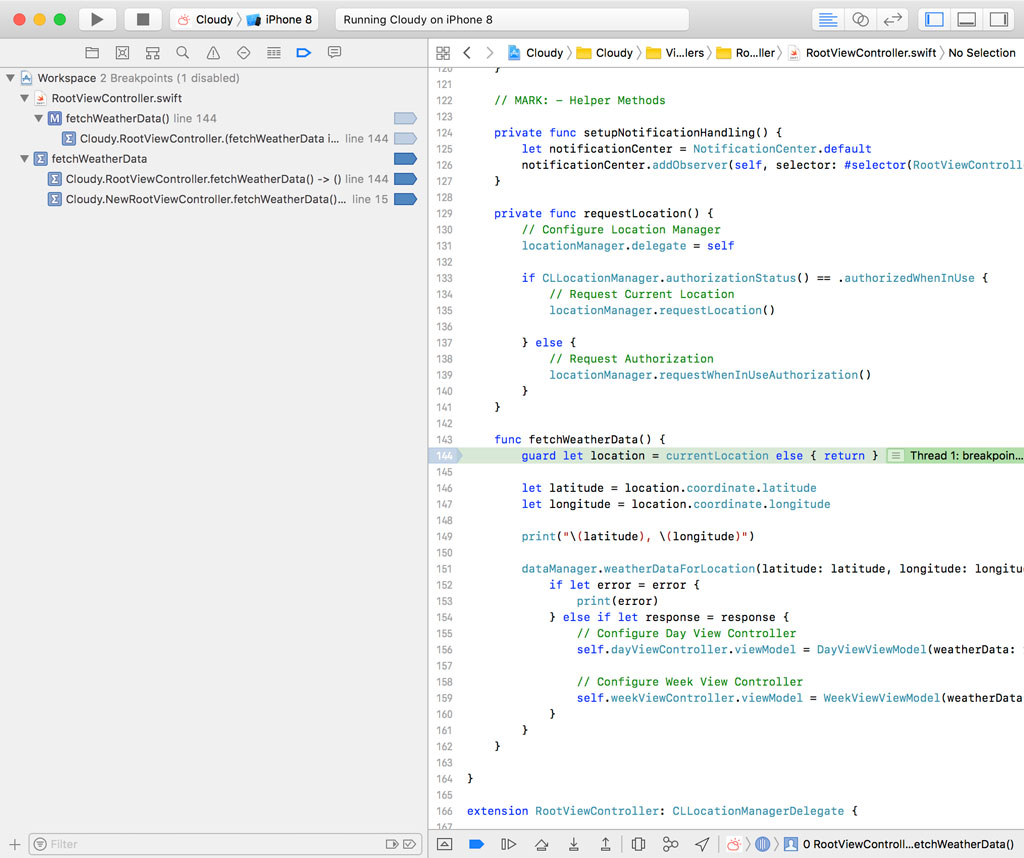Open the Debug View Hierarchy inspector
This screenshot has height=858, width=1024.
pyautogui.click(x=638, y=844)
